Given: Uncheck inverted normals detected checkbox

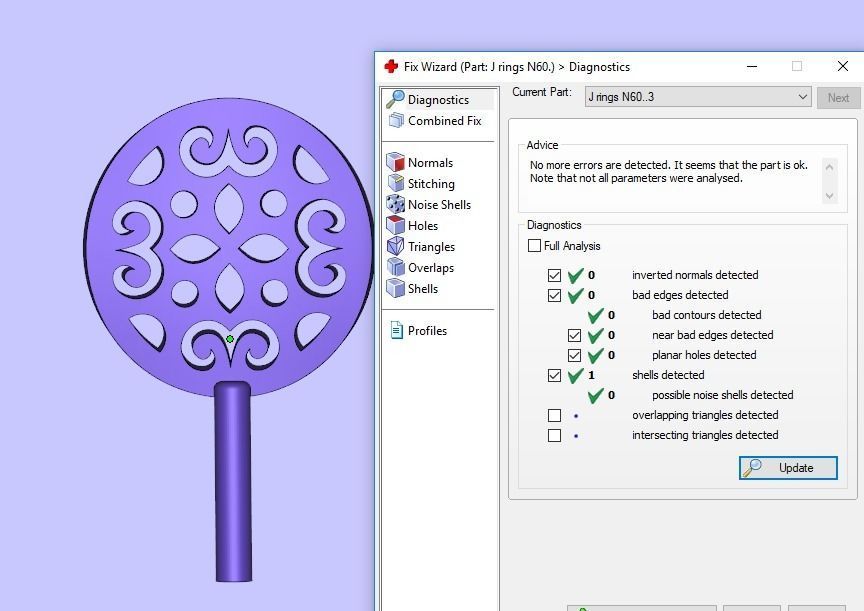Looking at the screenshot, I should coord(554,275).
